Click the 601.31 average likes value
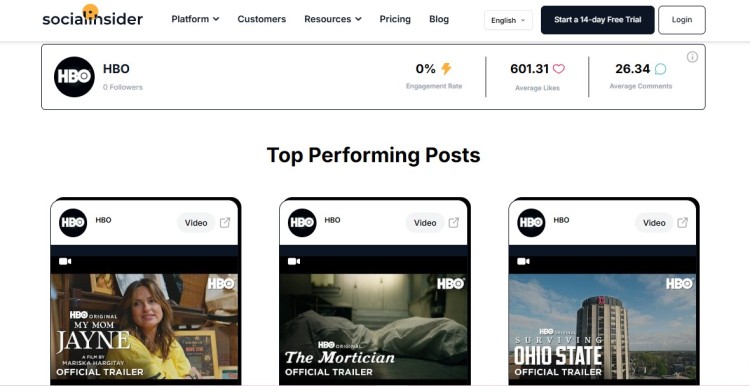750x386 pixels. pyautogui.click(x=529, y=69)
